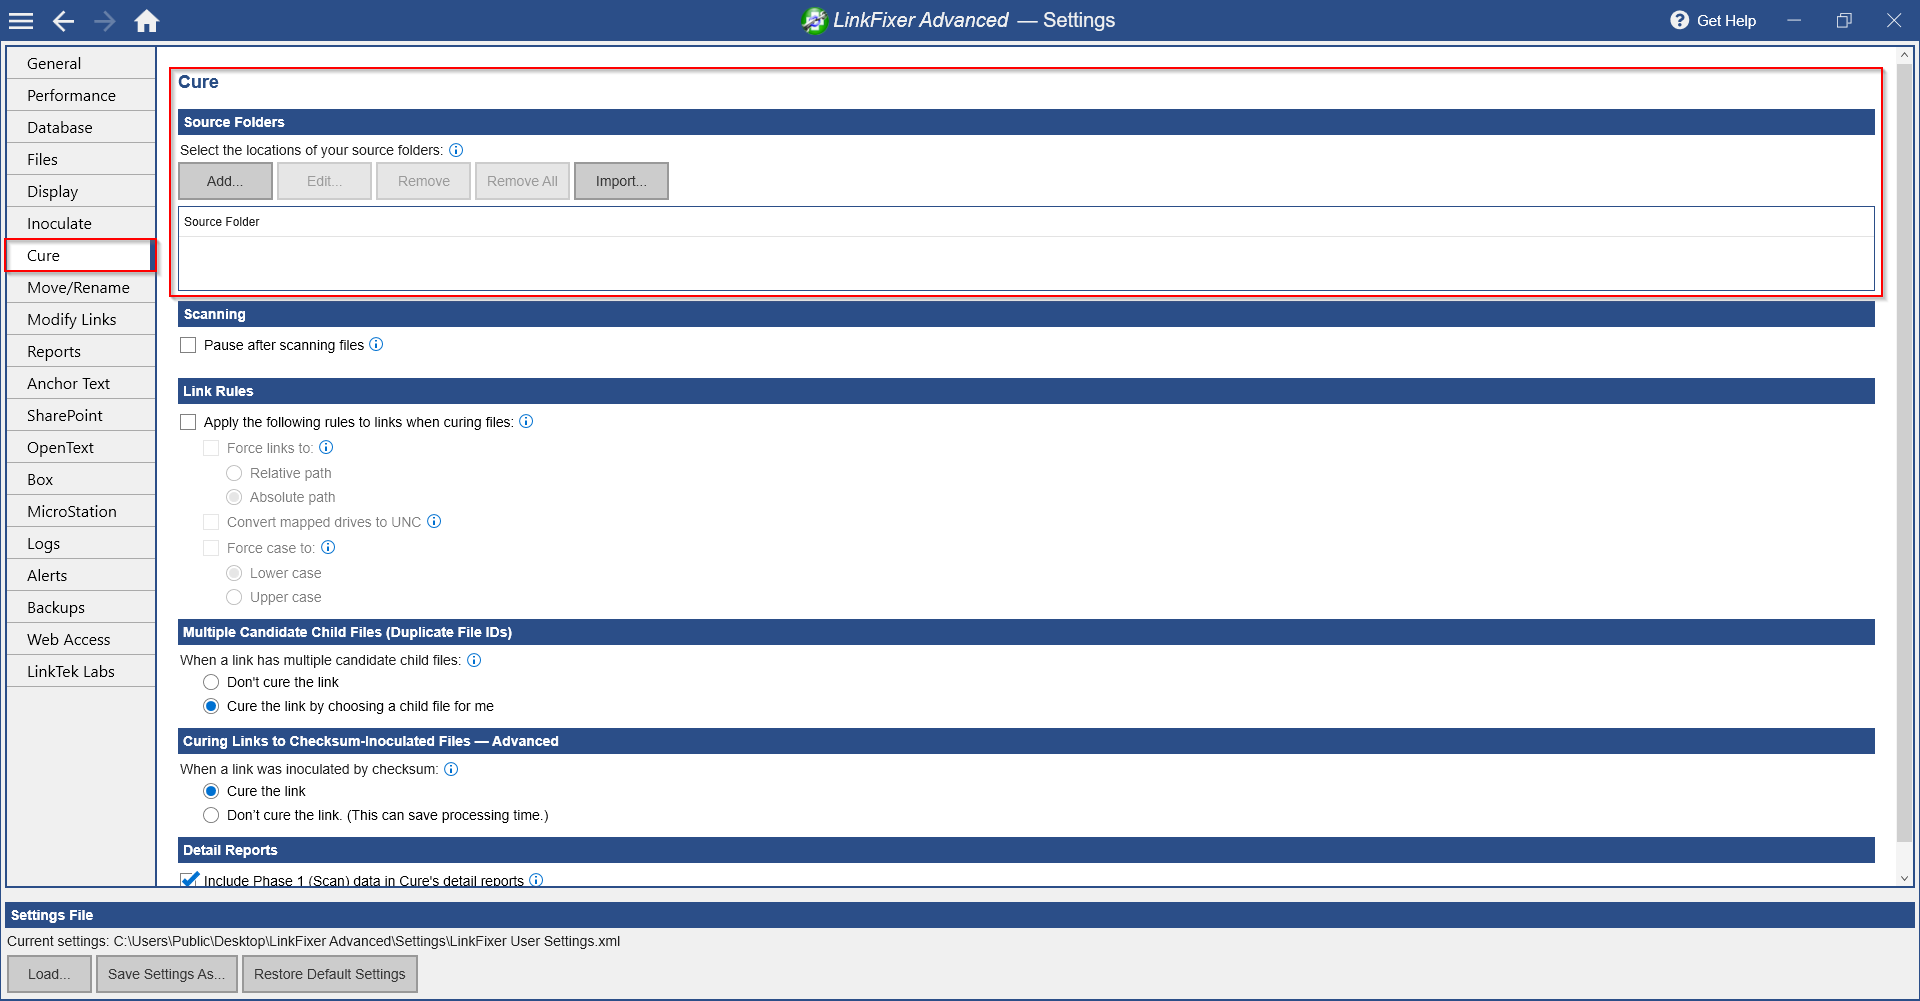Open the Modify Links settings tab
The image size is (1920, 1001).
pyautogui.click(x=81, y=319)
